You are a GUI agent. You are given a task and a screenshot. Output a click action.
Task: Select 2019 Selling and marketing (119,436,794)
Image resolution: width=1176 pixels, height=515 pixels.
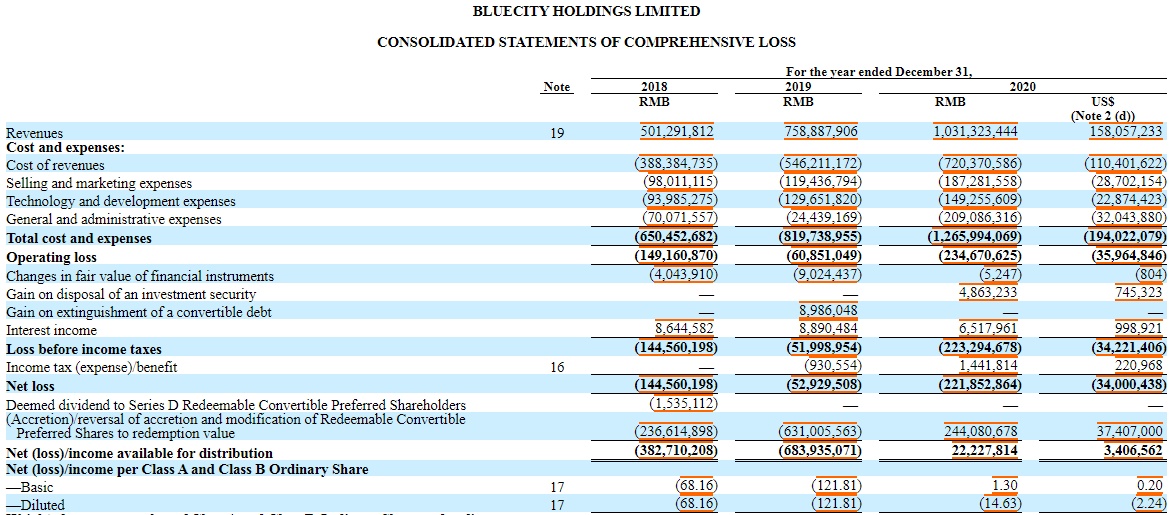click(x=820, y=183)
